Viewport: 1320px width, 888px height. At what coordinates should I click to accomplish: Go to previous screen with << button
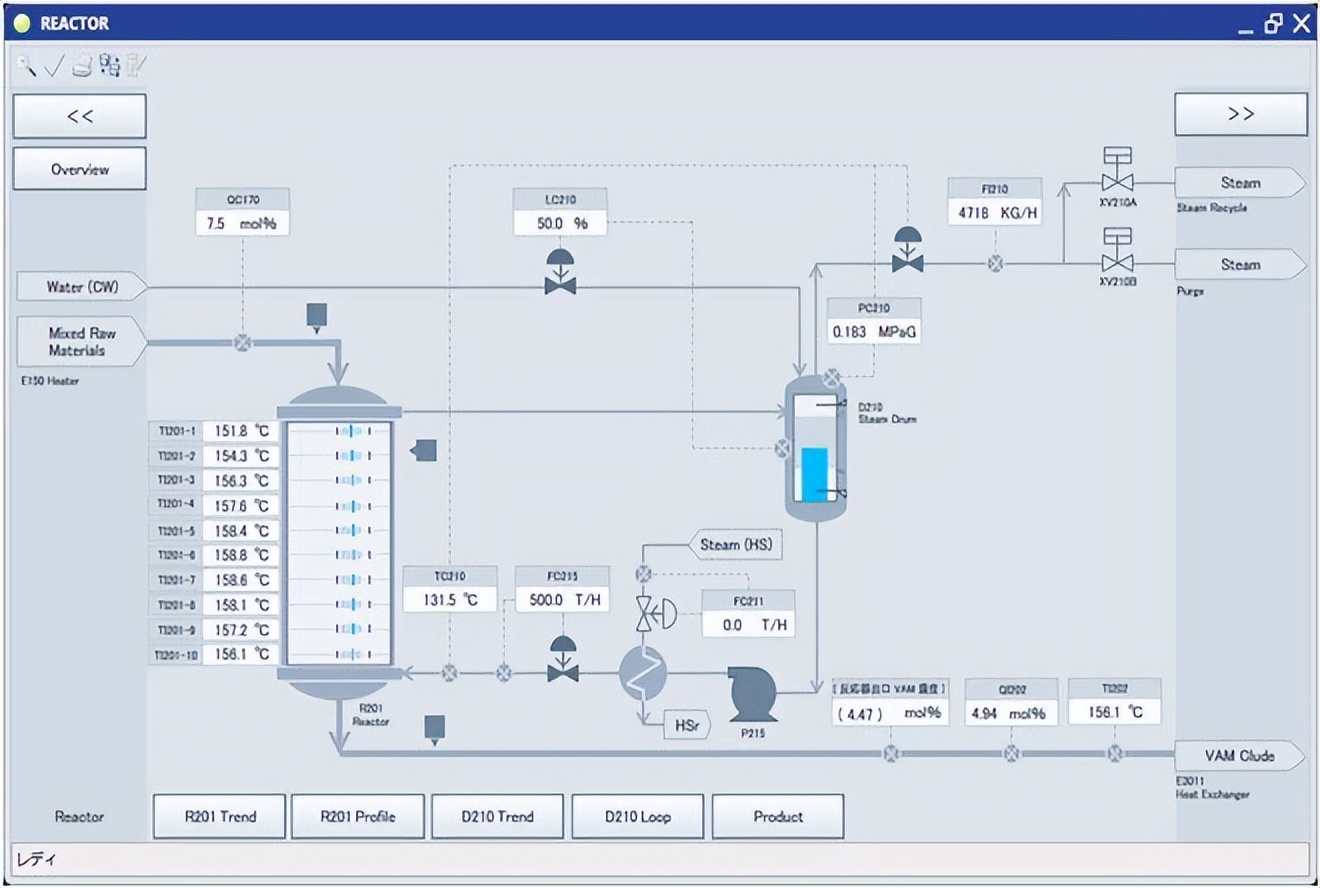click(80, 116)
